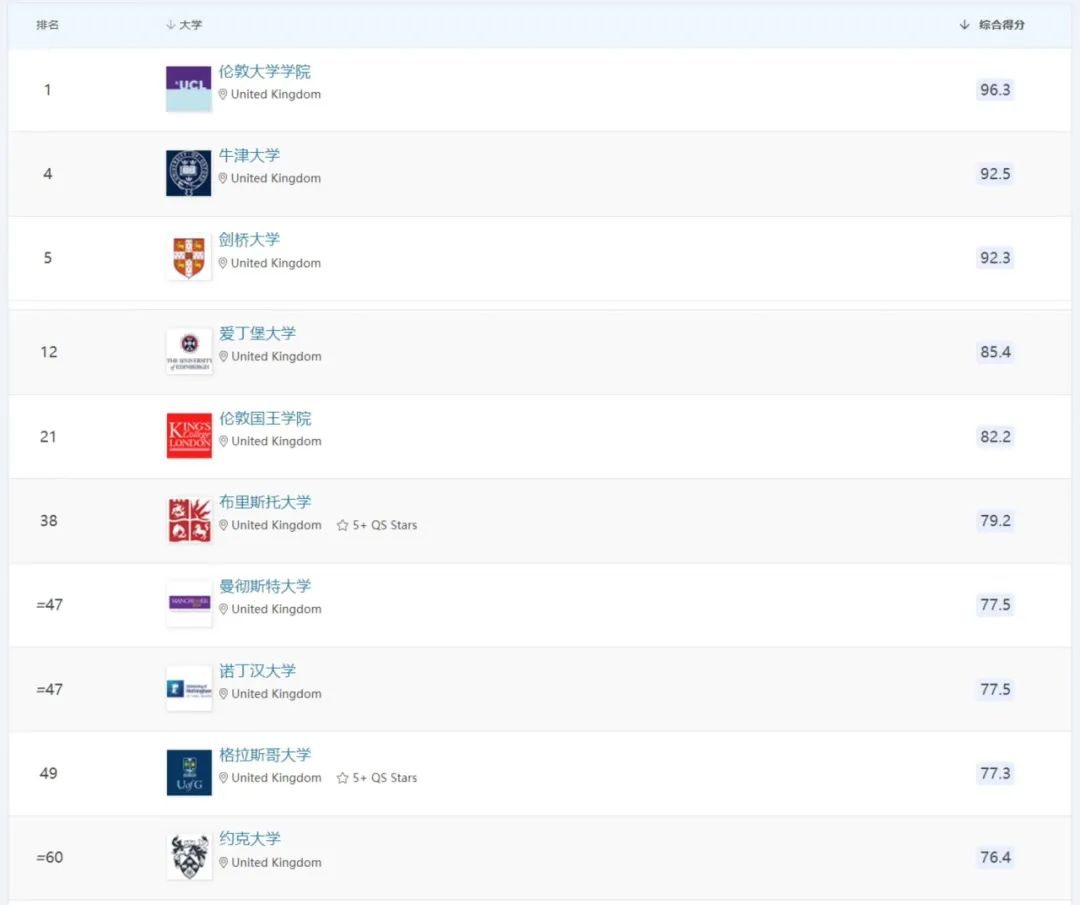Open the Cambridge University shield logo
Image resolution: width=1080 pixels, height=905 pixels.
coord(189,258)
